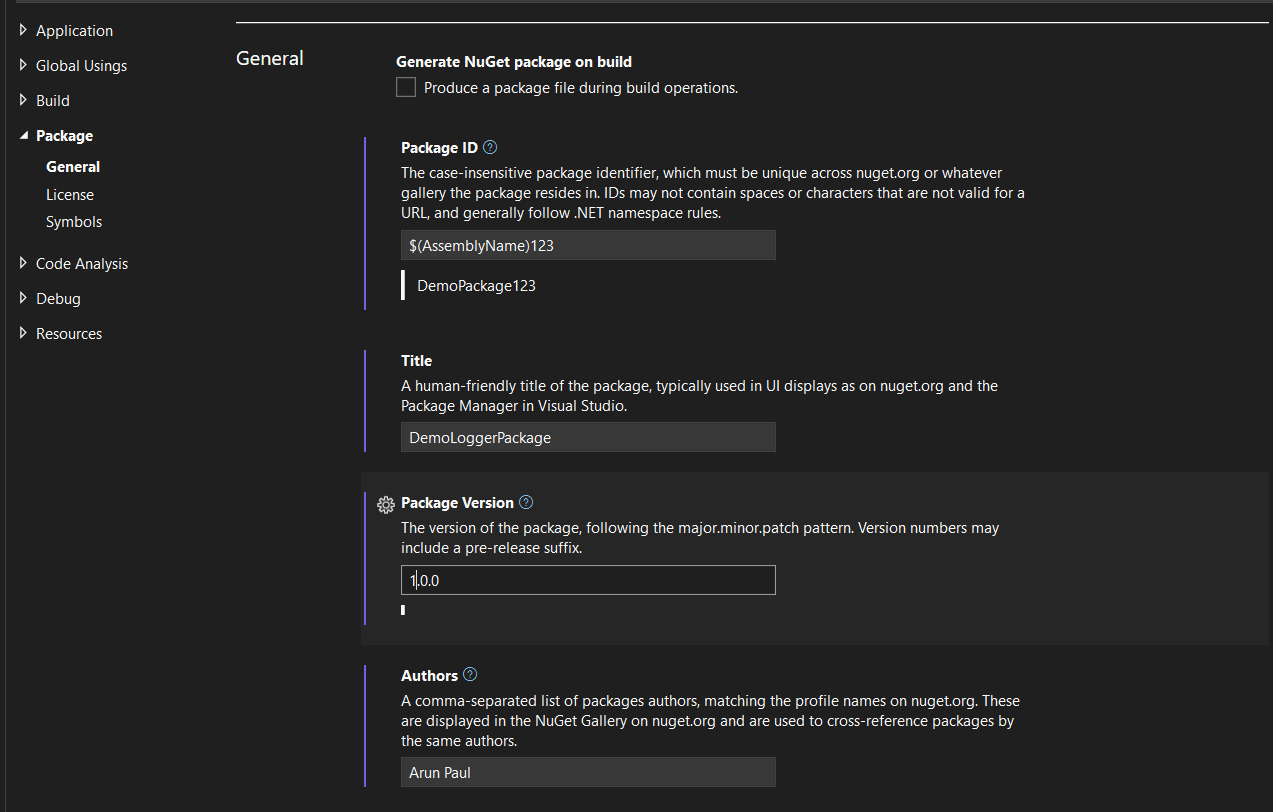Open the License settings page
Viewport: 1273px width, 812px height.
pos(70,195)
